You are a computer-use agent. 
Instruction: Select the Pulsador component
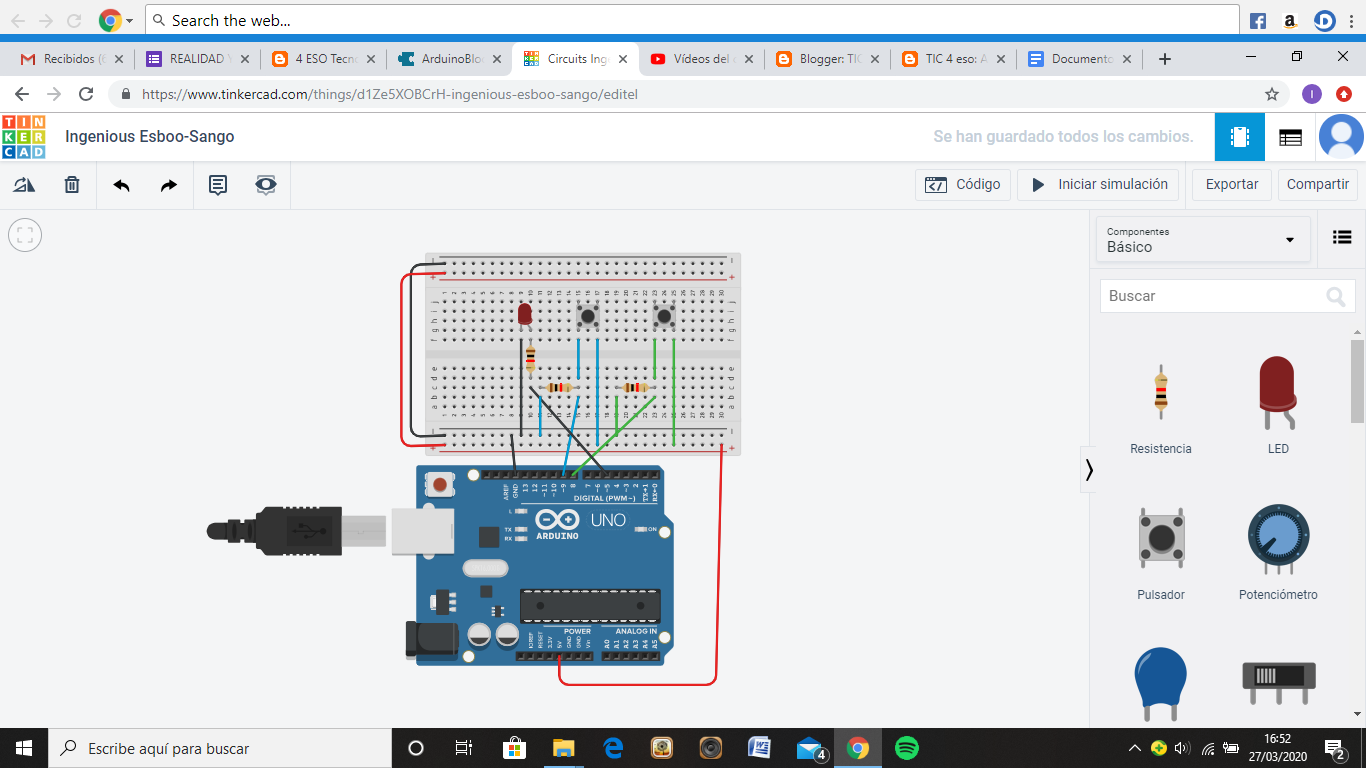(1161, 552)
